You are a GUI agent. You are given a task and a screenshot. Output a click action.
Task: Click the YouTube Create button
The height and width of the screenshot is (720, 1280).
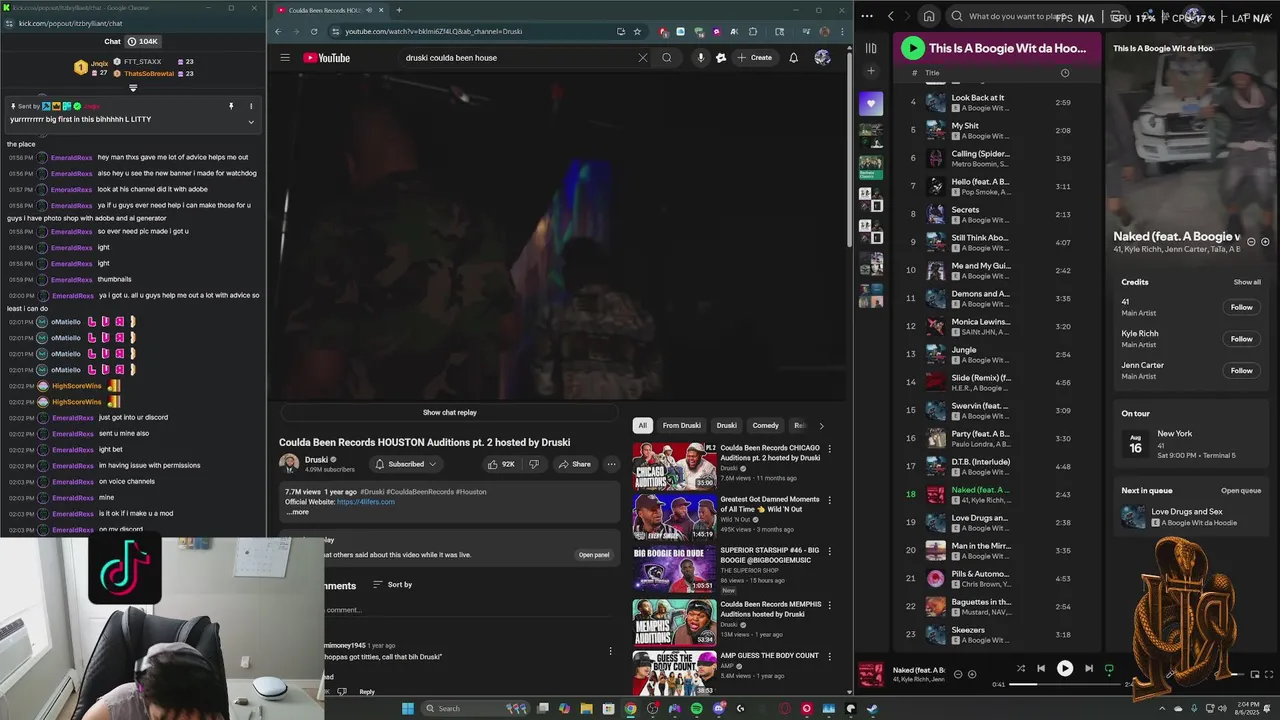pyautogui.click(x=754, y=58)
